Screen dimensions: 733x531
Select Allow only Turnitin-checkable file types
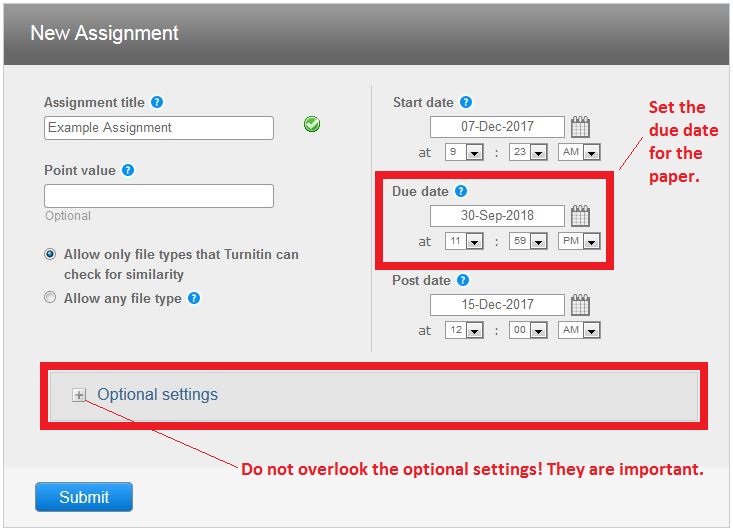click(50, 255)
